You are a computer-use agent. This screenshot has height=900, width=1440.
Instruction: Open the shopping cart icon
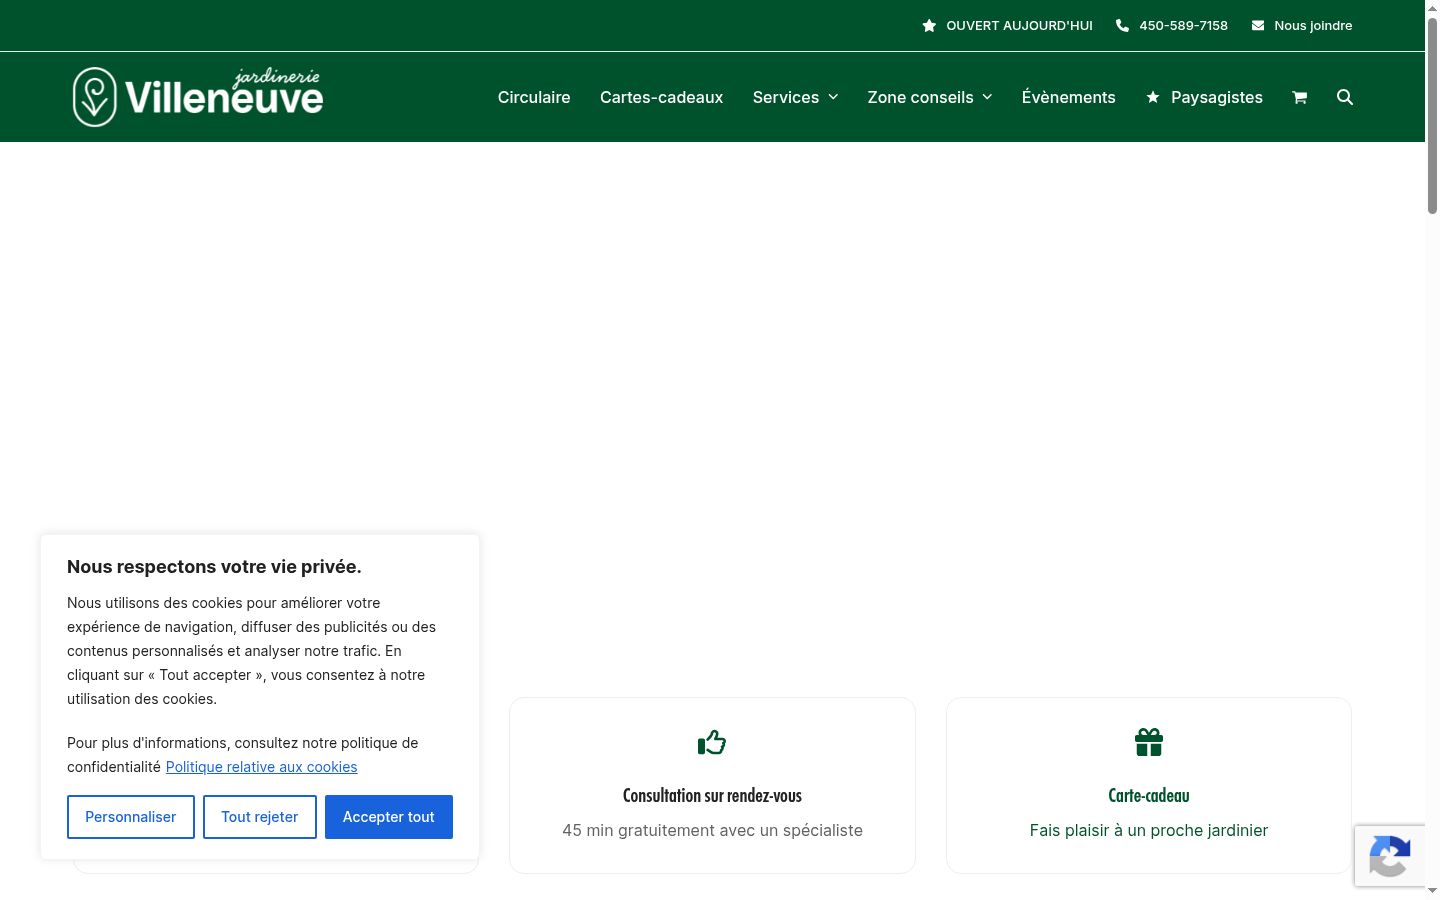click(x=1299, y=97)
